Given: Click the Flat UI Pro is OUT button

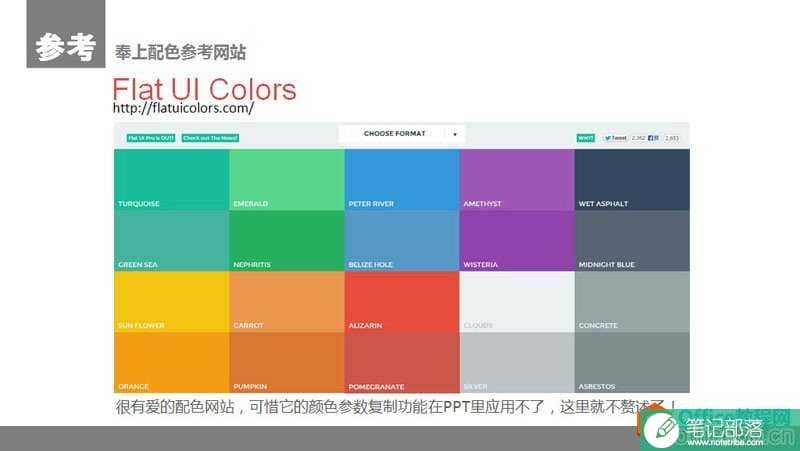Looking at the screenshot, I should [151, 138].
